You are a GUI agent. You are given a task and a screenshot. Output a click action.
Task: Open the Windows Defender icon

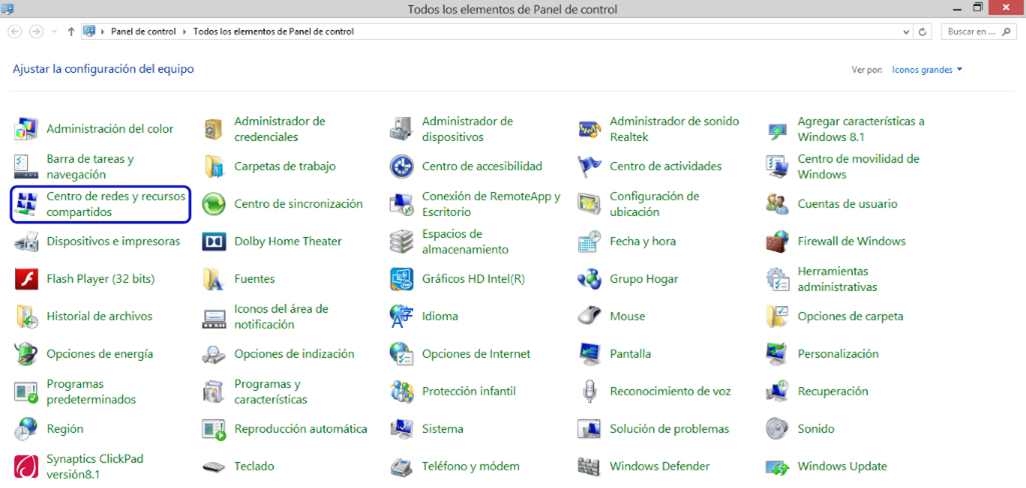click(589, 466)
